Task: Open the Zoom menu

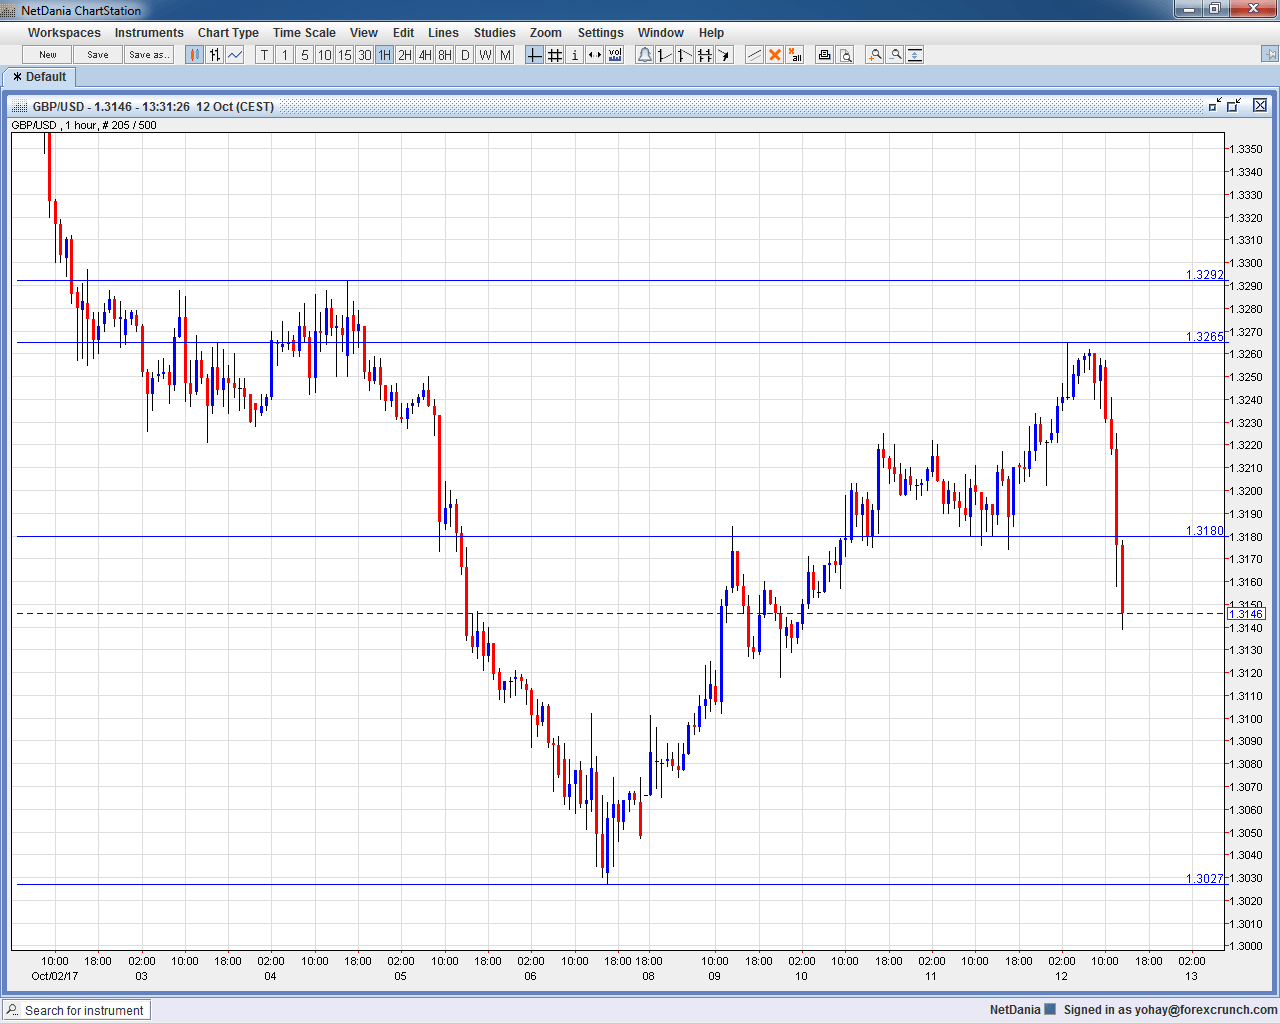Action: [546, 33]
